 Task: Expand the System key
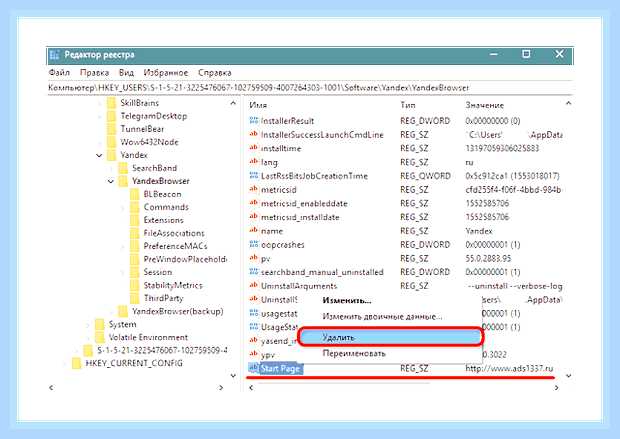point(87,325)
